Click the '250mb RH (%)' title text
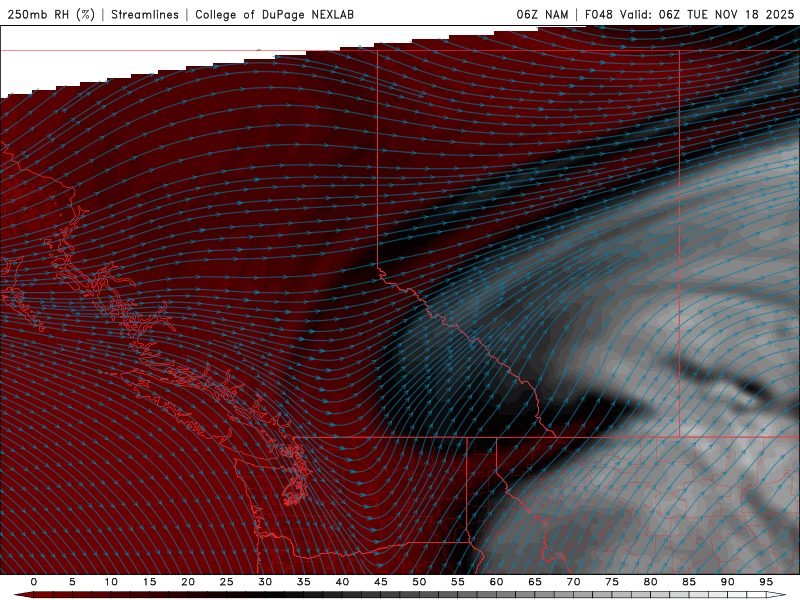800x600 pixels. point(51,14)
